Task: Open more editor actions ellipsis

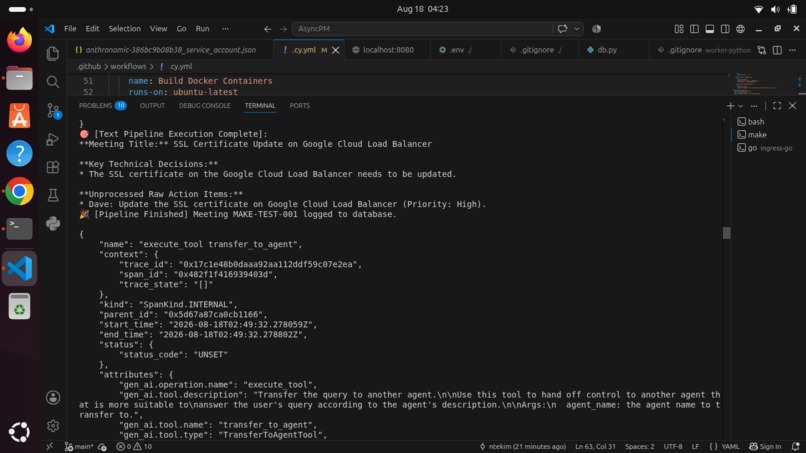Action: coord(793,50)
